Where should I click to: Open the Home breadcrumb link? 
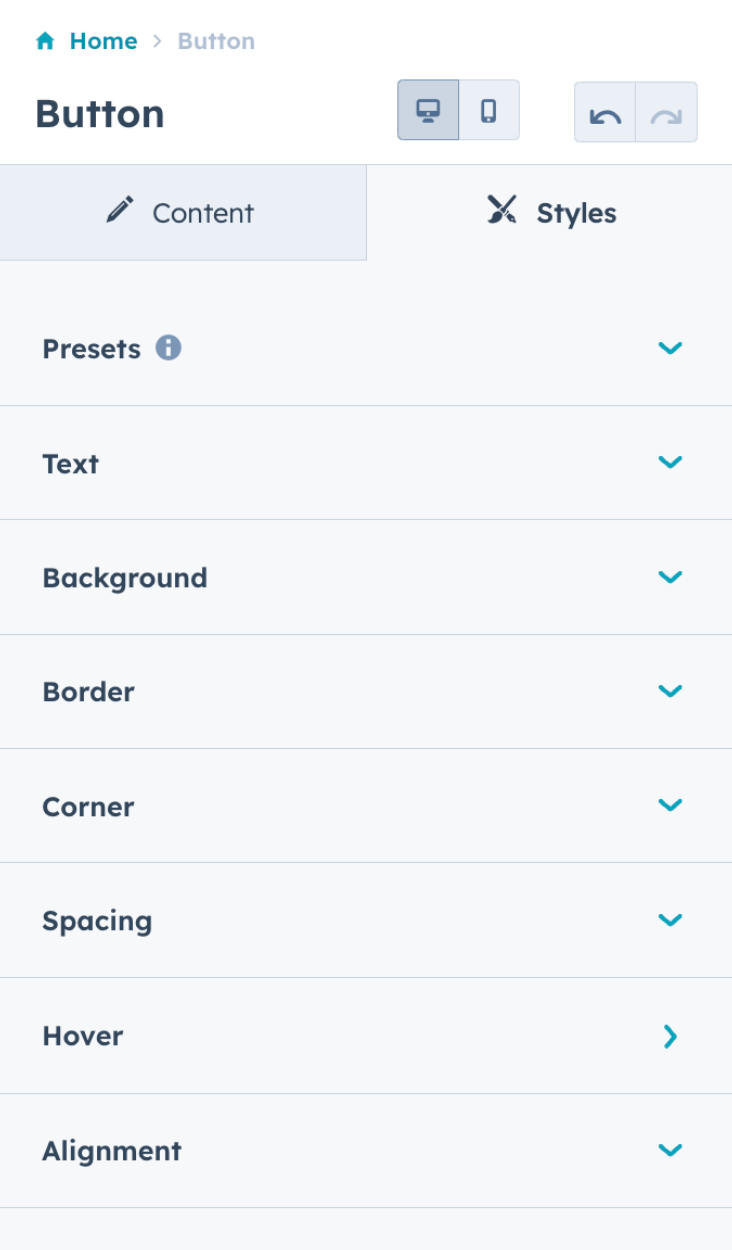(103, 41)
